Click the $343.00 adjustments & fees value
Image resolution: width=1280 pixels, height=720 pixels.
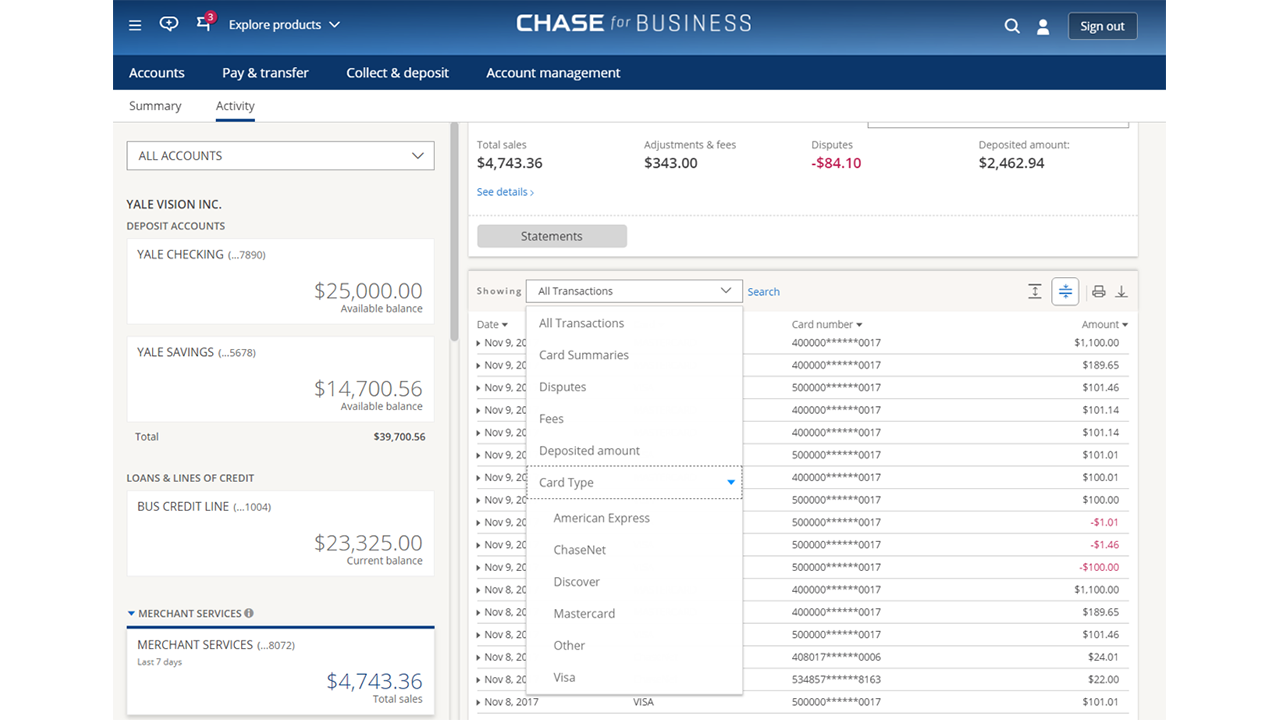671,163
